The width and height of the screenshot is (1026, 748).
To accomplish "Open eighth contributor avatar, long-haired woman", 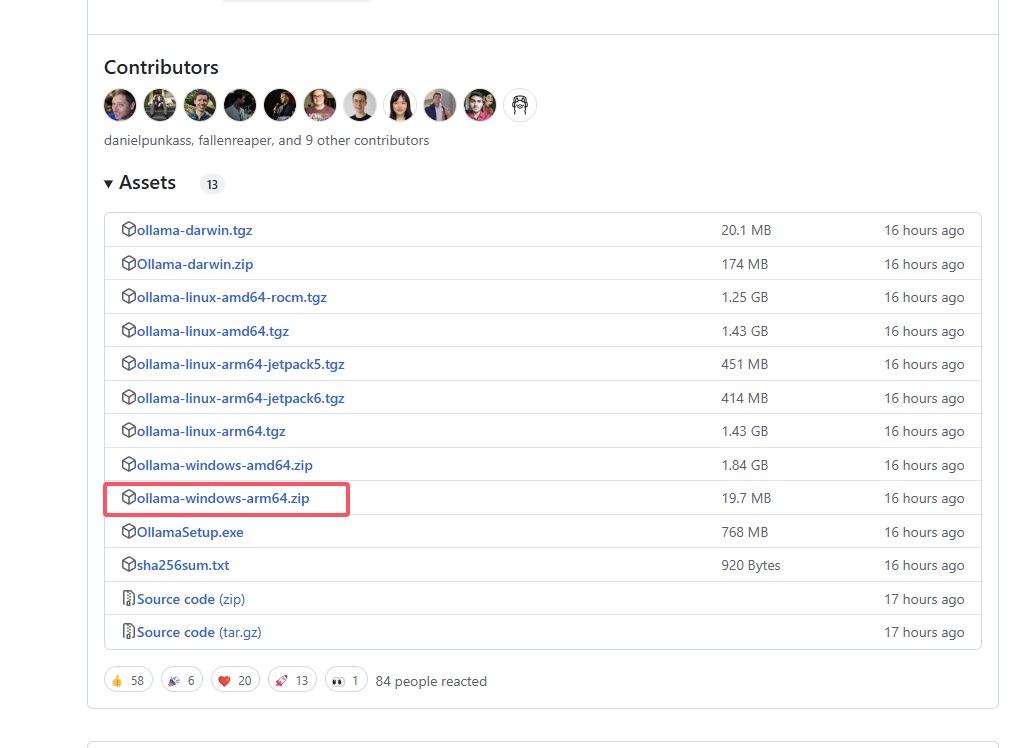I will [400, 105].
